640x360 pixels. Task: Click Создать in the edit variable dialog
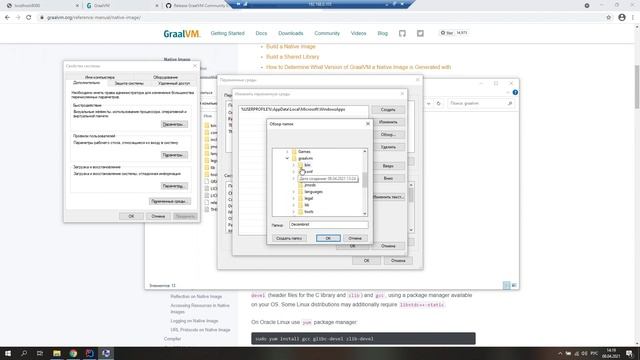point(388,110)
